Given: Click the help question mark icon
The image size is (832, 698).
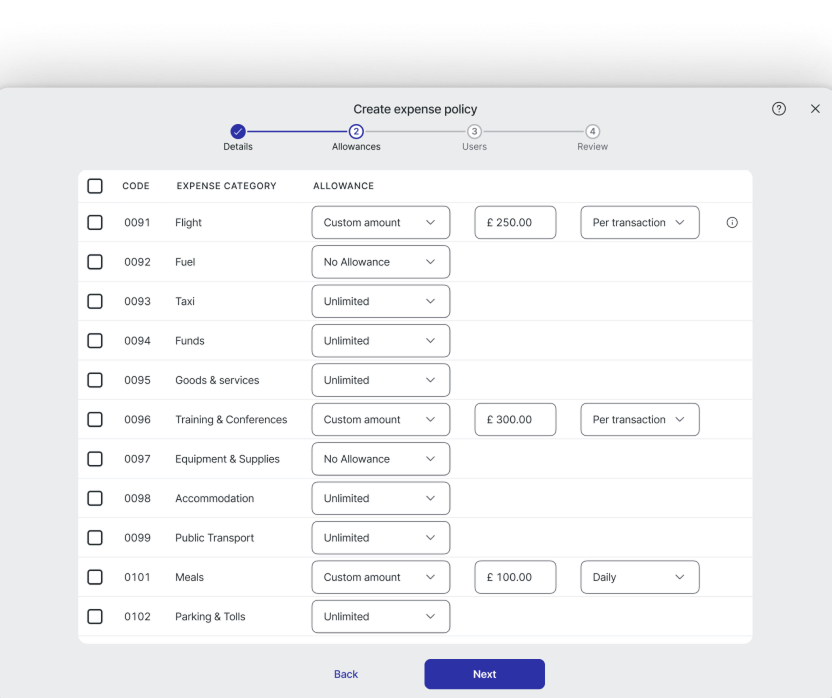Looking at the screenshot, I should tap(779, 109).
